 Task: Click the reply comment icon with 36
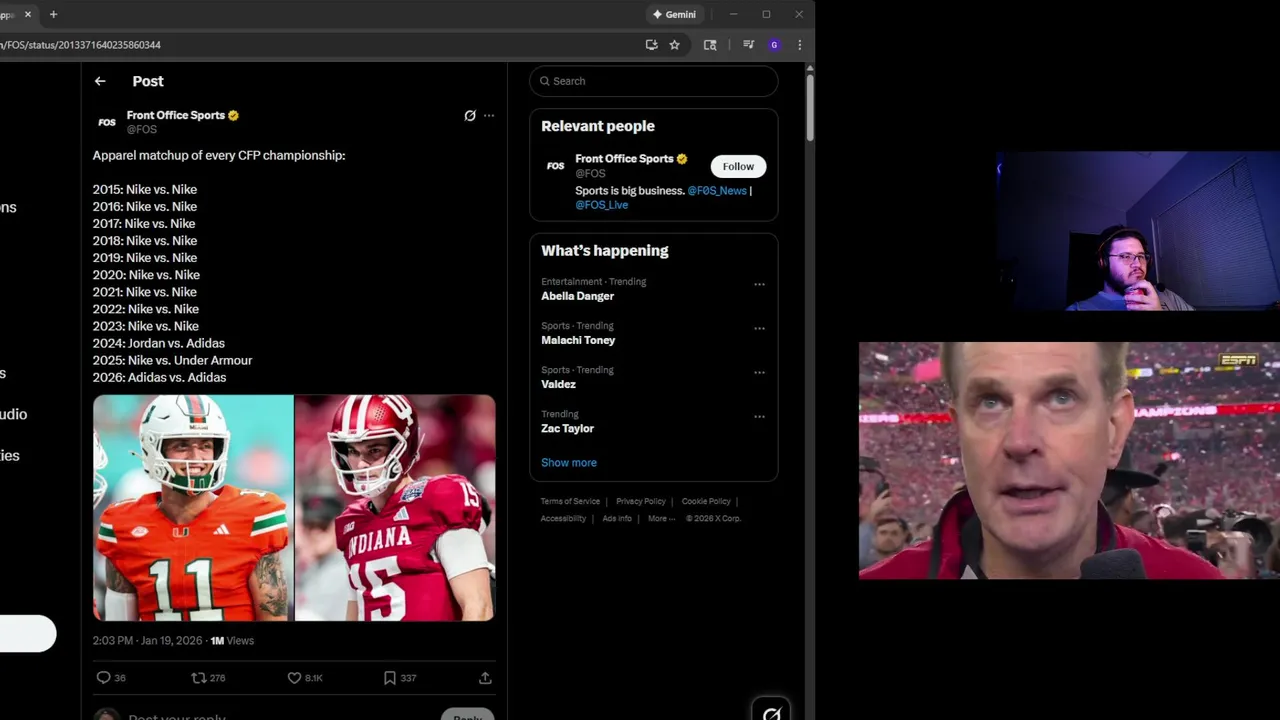click(103, 678)
